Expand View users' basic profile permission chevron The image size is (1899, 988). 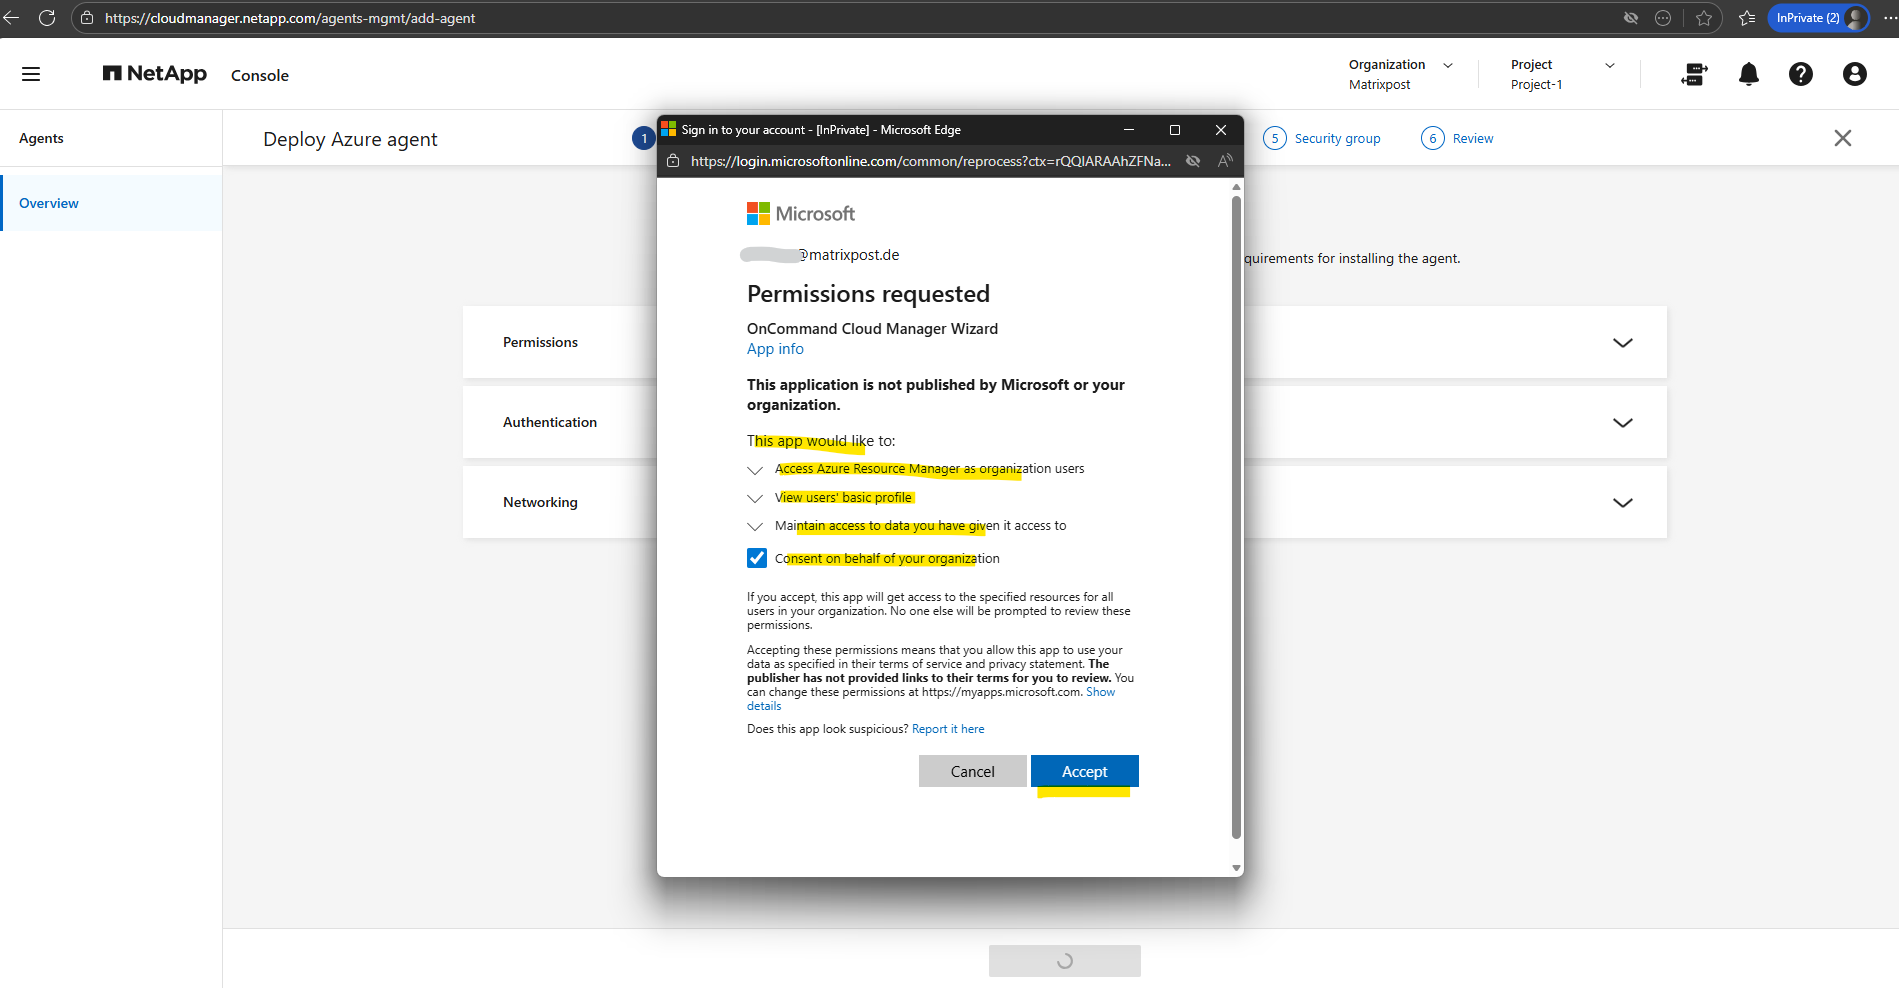[755, 498]
